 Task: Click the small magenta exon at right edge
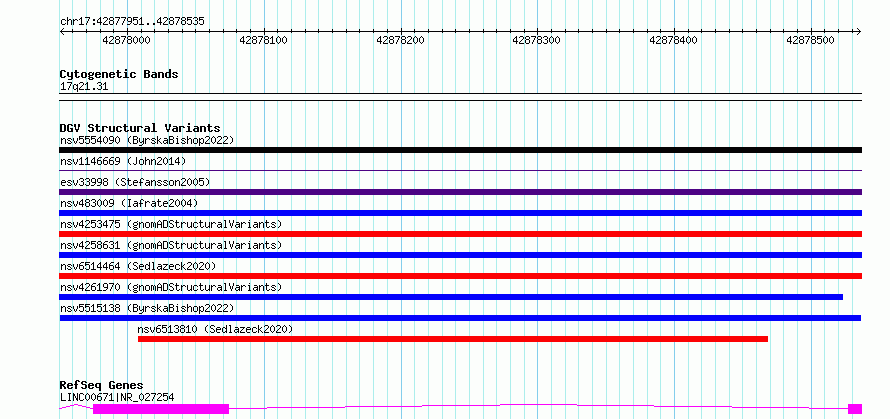(x=855, y=409)
